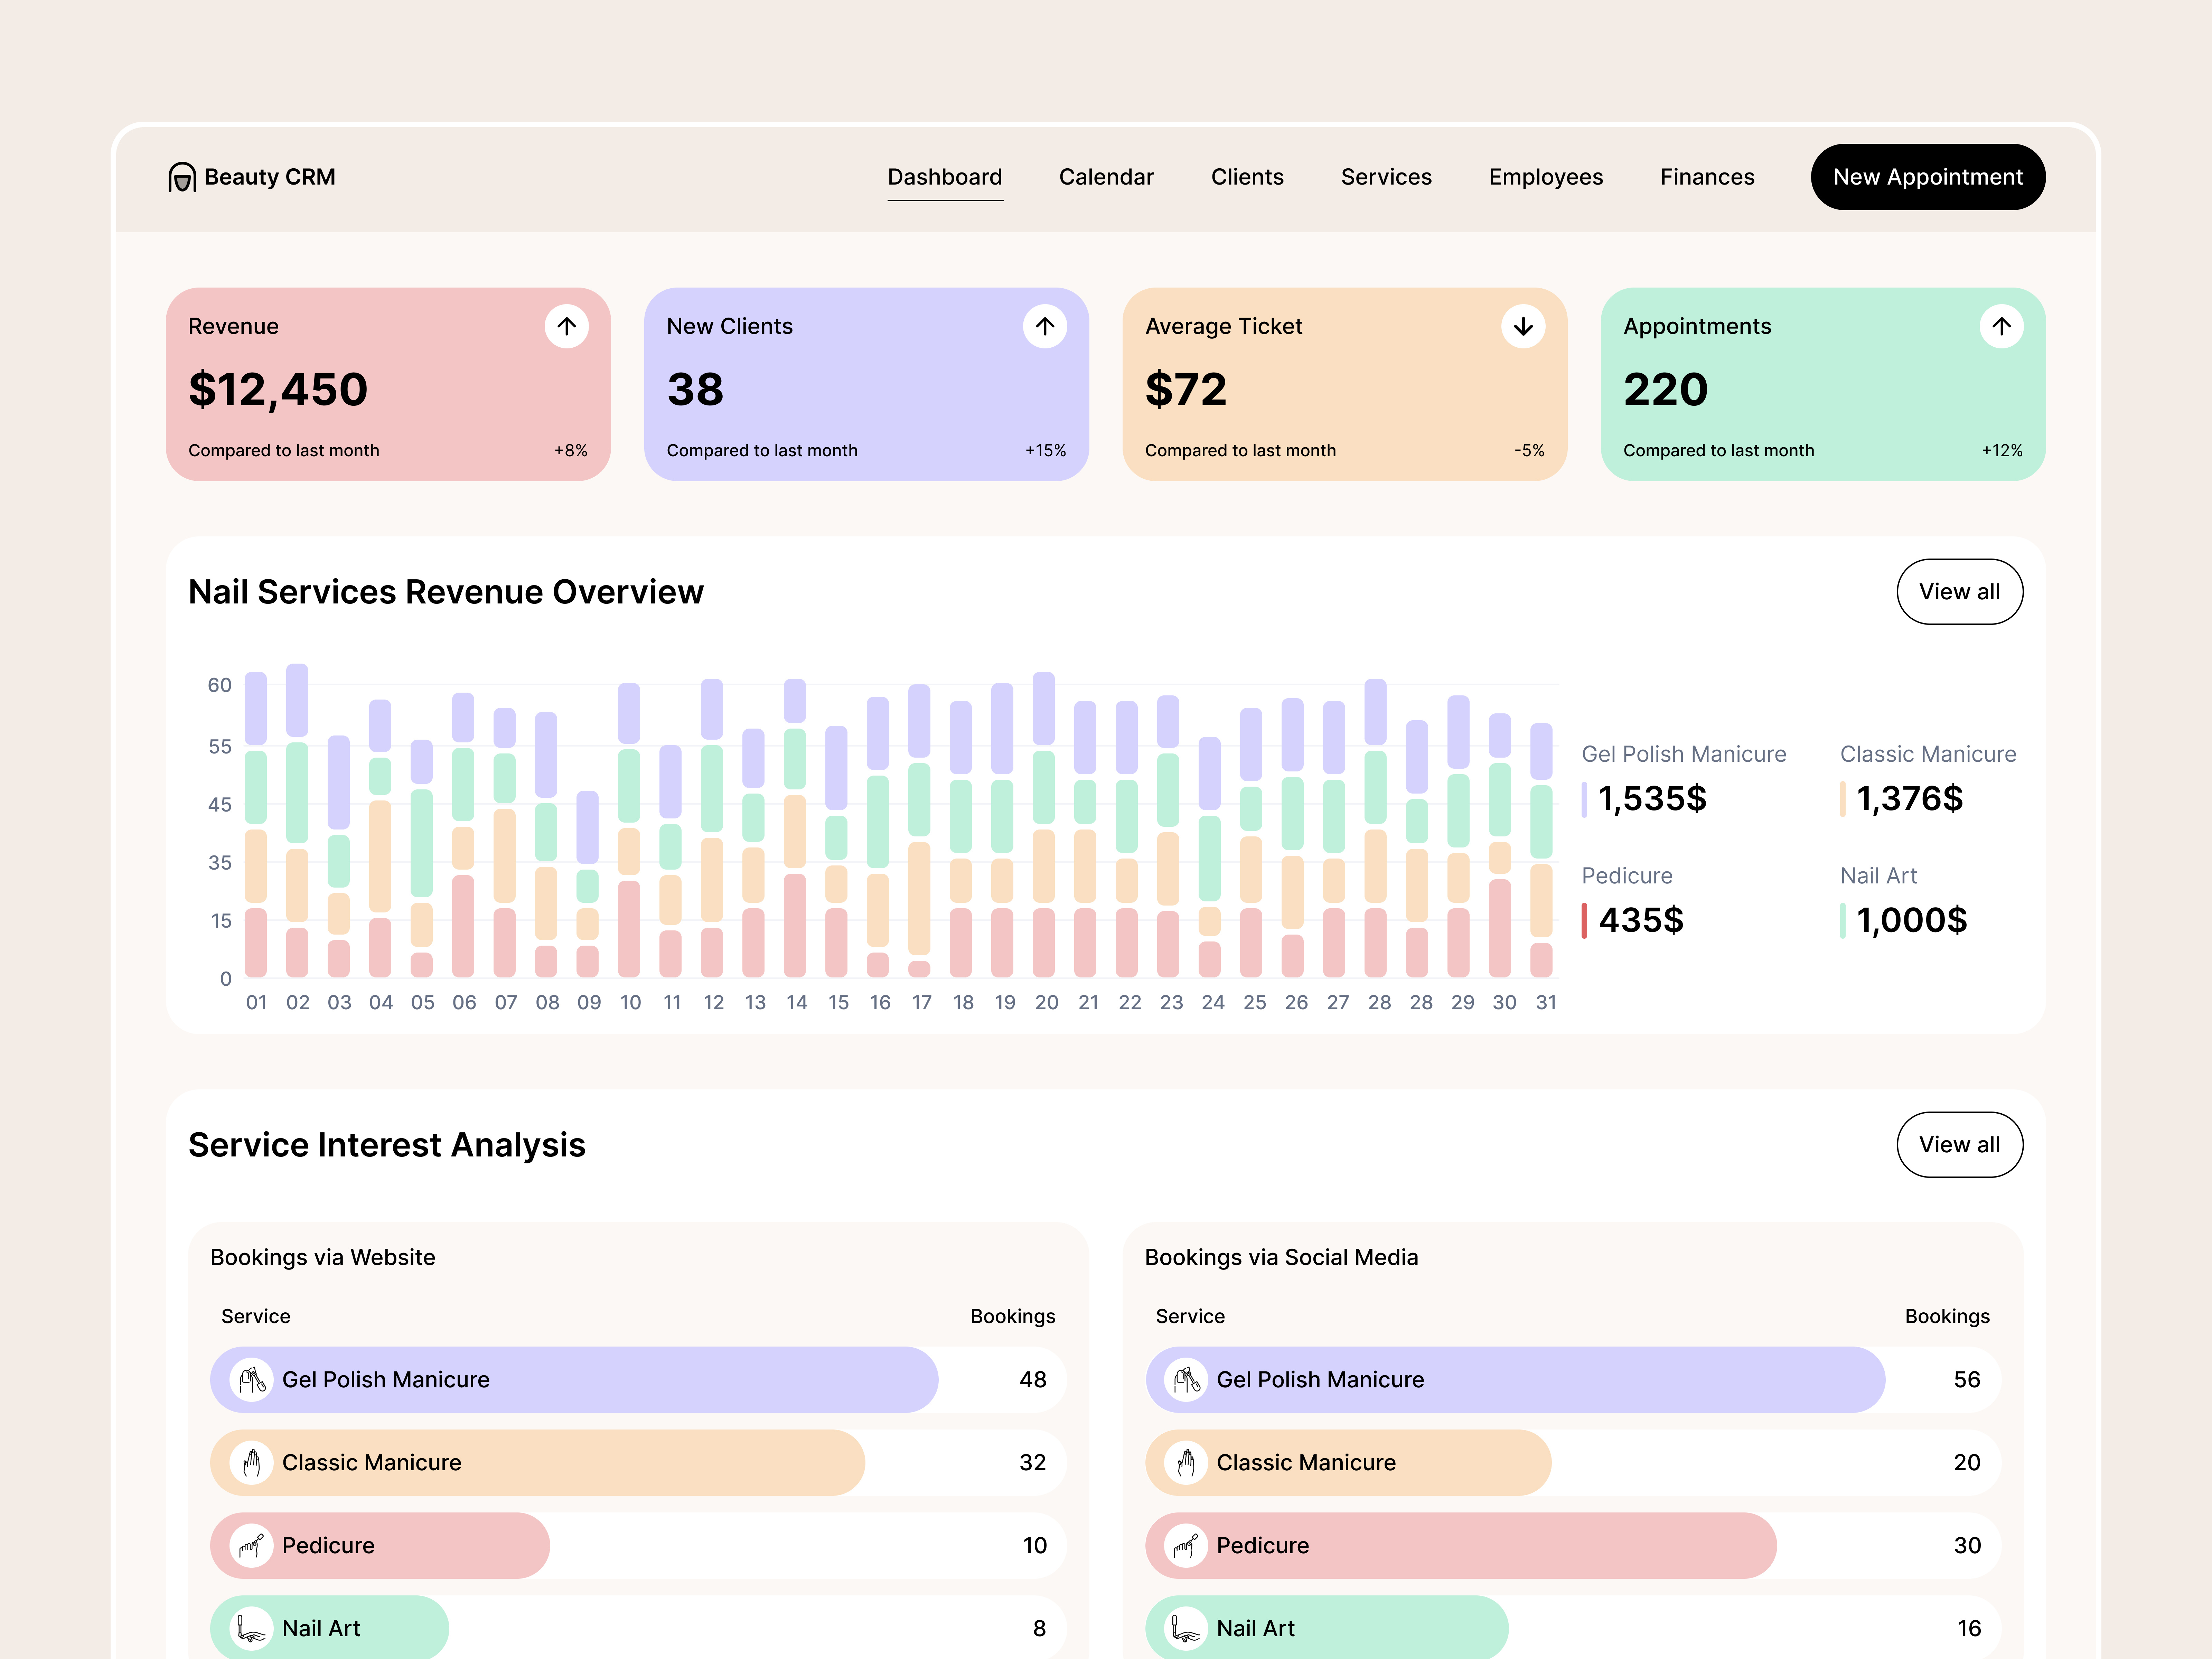2212x1659 pixels.
Task: Click the New Clients summary card
Action: 866,384
